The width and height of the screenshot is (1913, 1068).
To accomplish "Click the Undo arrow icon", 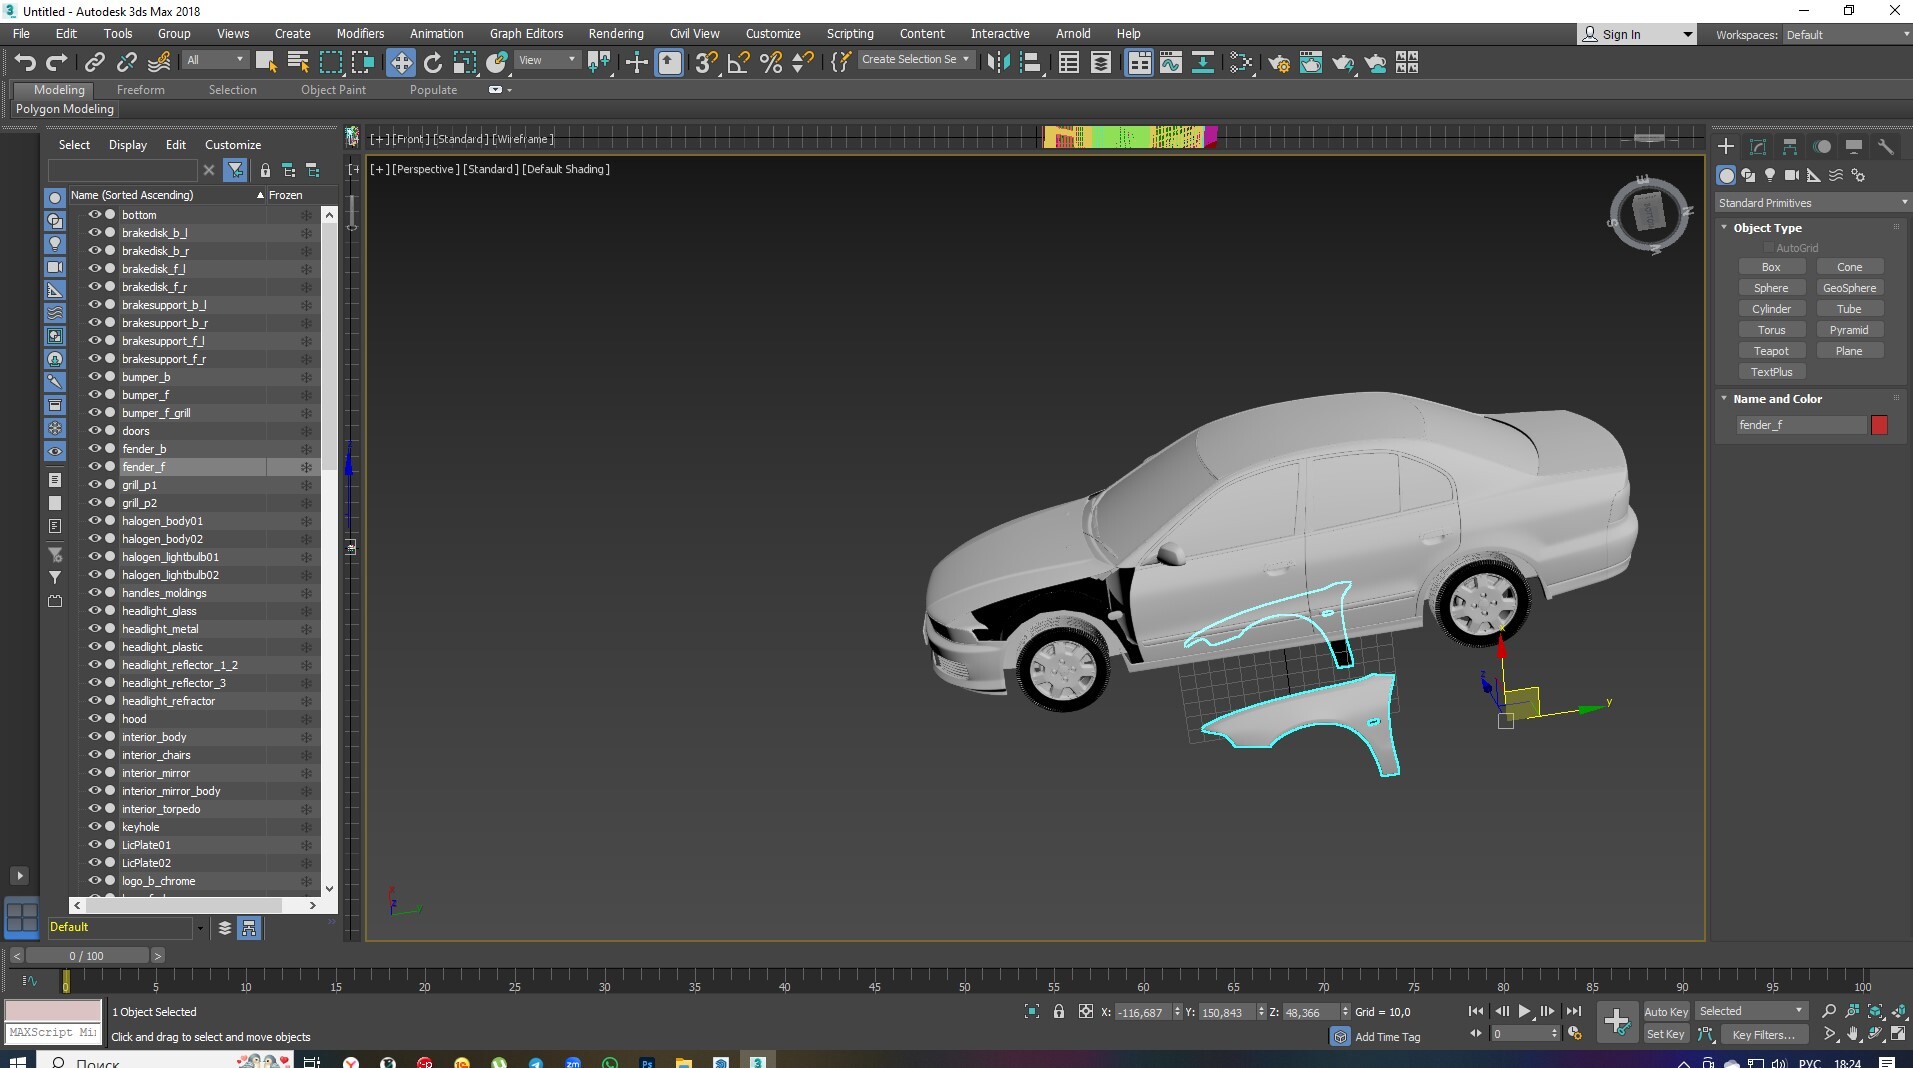I will click(x=25, y=63).
